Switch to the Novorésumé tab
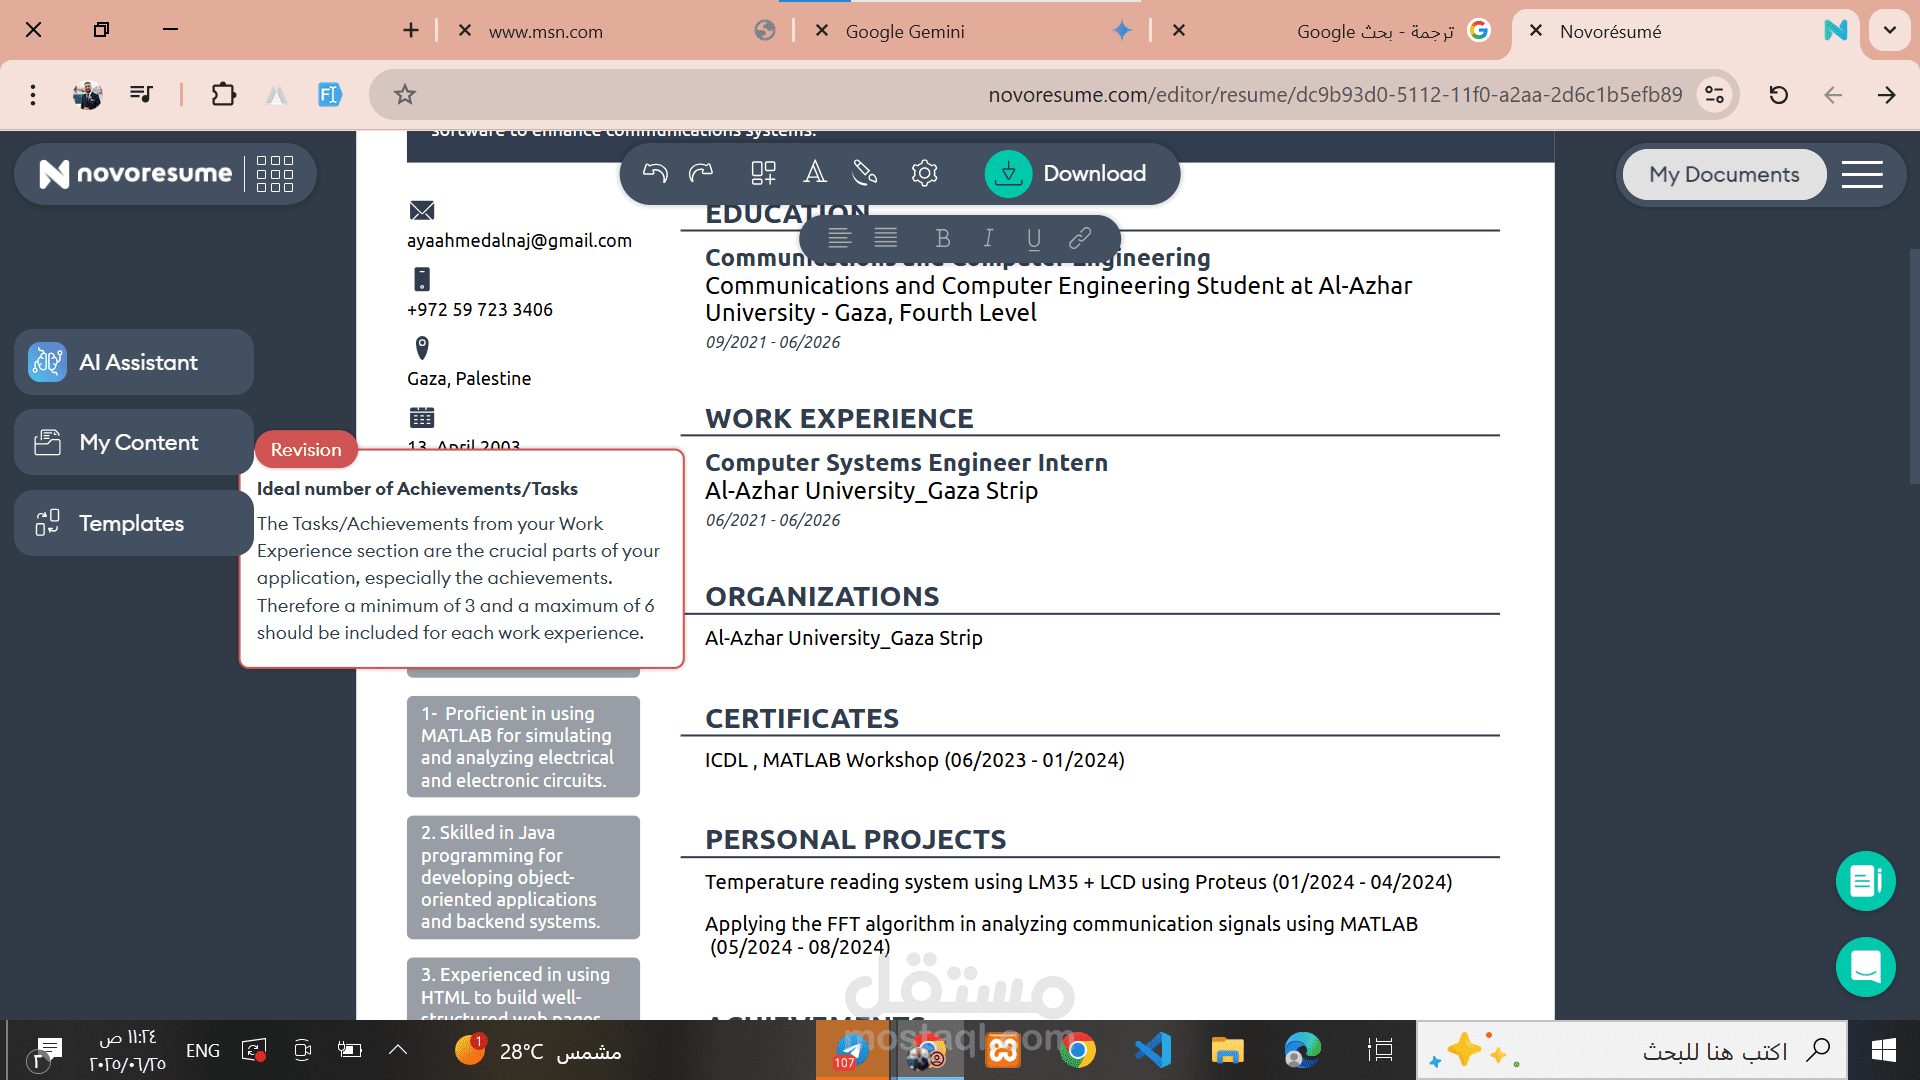The width and height of the screenshot is (1920, 1080). pyautogui.click(x=1685, y=31)
